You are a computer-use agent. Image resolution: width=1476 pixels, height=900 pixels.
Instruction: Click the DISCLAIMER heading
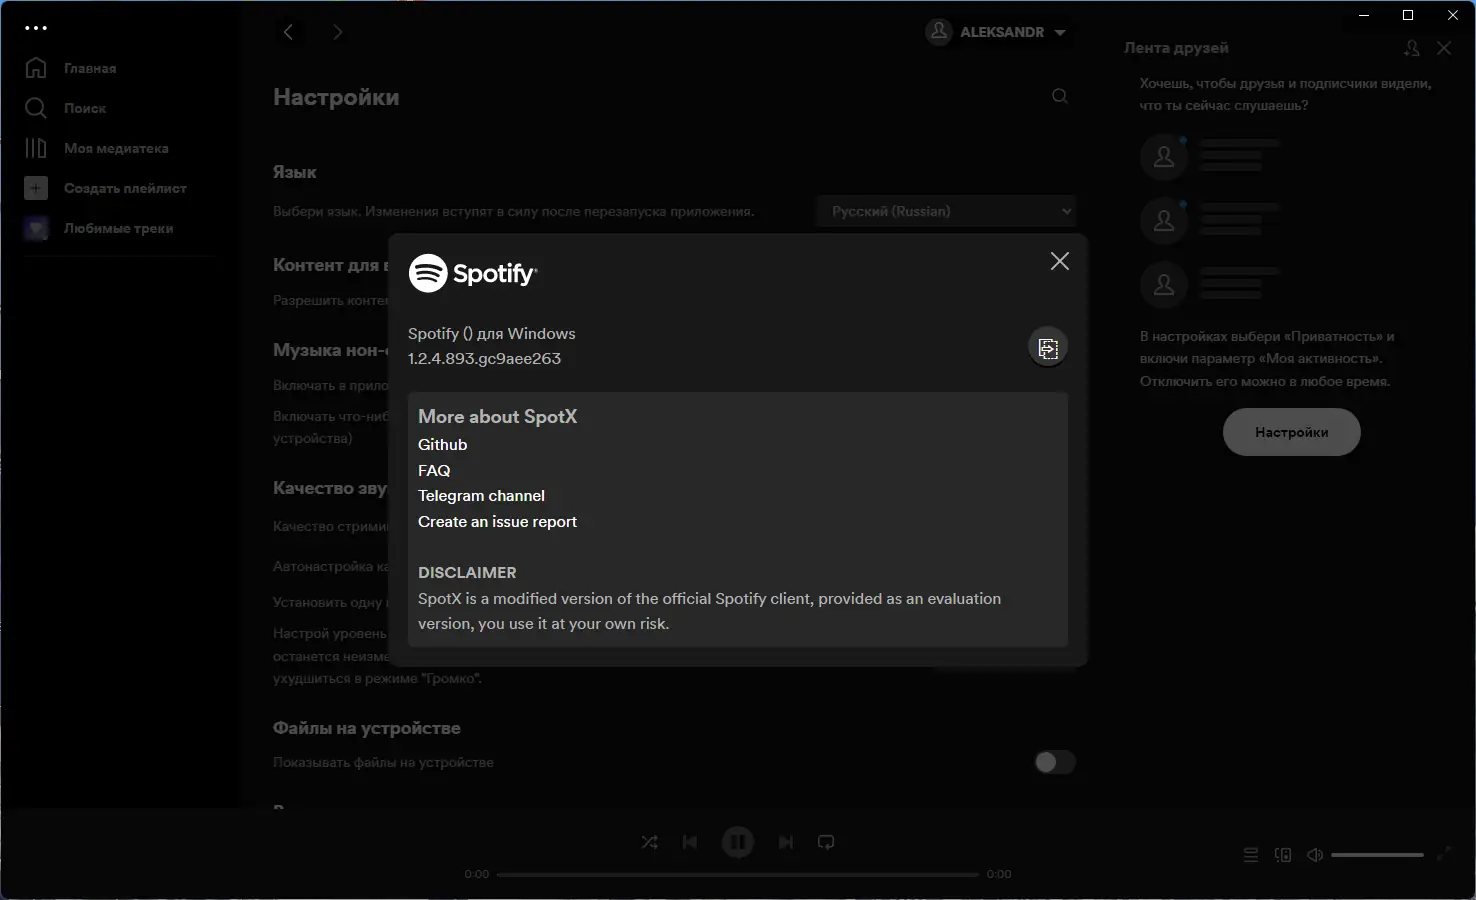467,573
